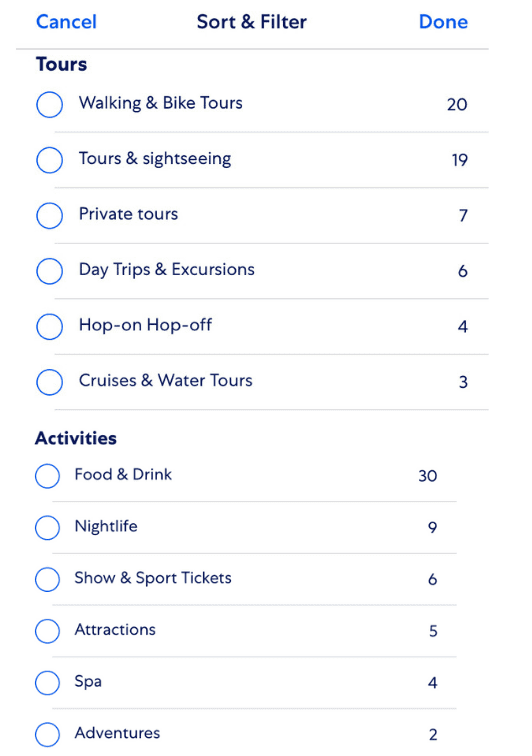Select the Nightlife filter circle

[x=47, y=527]
